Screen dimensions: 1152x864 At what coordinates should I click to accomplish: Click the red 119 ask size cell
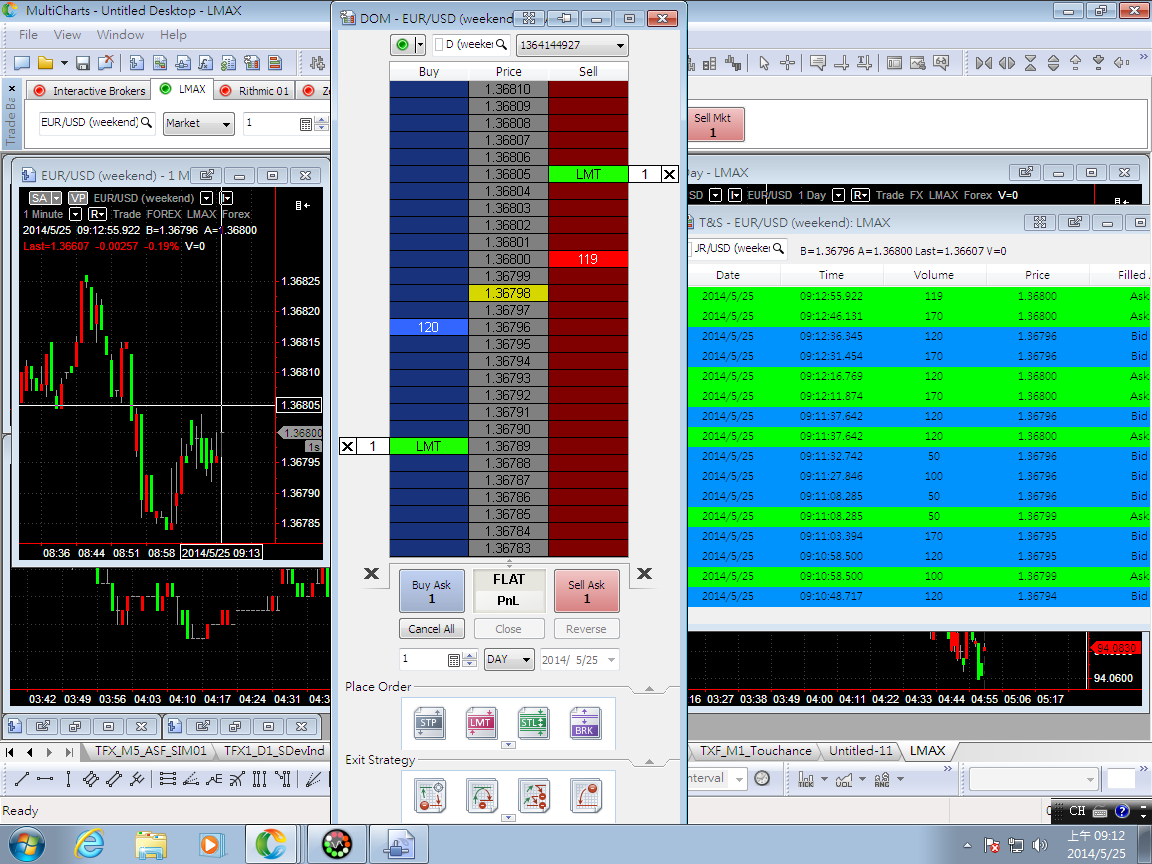[x=588, y=259]
